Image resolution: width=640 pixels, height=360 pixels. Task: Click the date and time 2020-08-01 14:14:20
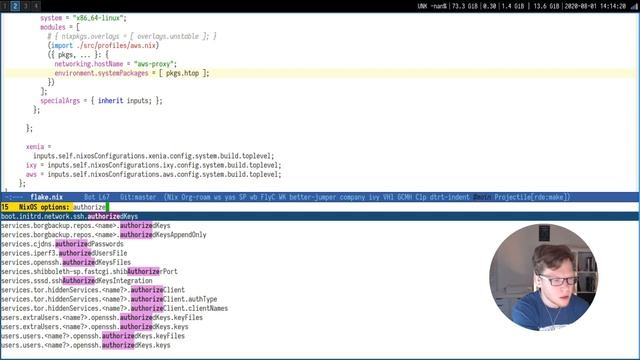(595, 6)
